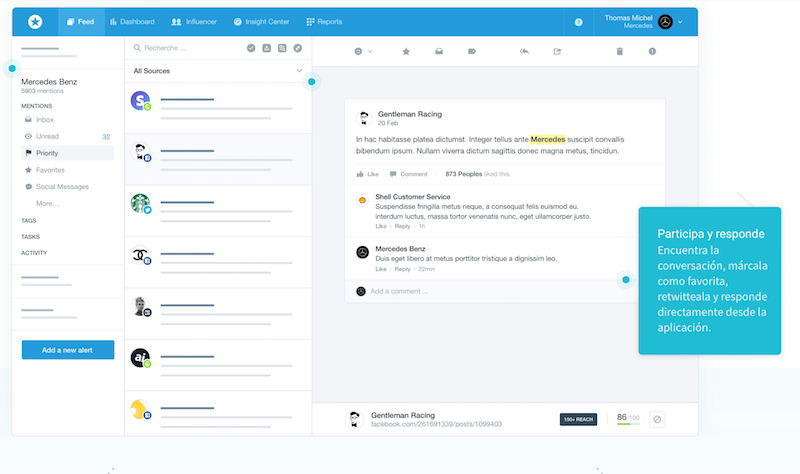Mark mention as favorite with toolbar star
The image size is (800, 474).
(x=406, y=51)
